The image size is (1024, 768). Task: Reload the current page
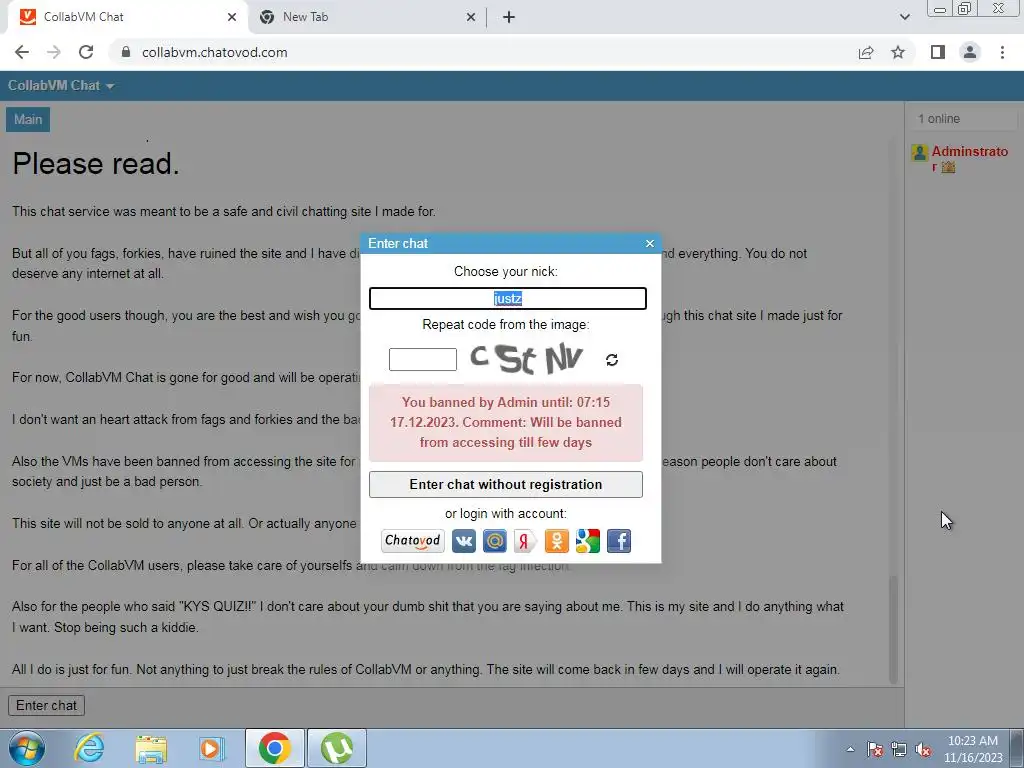[x=86, y=52]
